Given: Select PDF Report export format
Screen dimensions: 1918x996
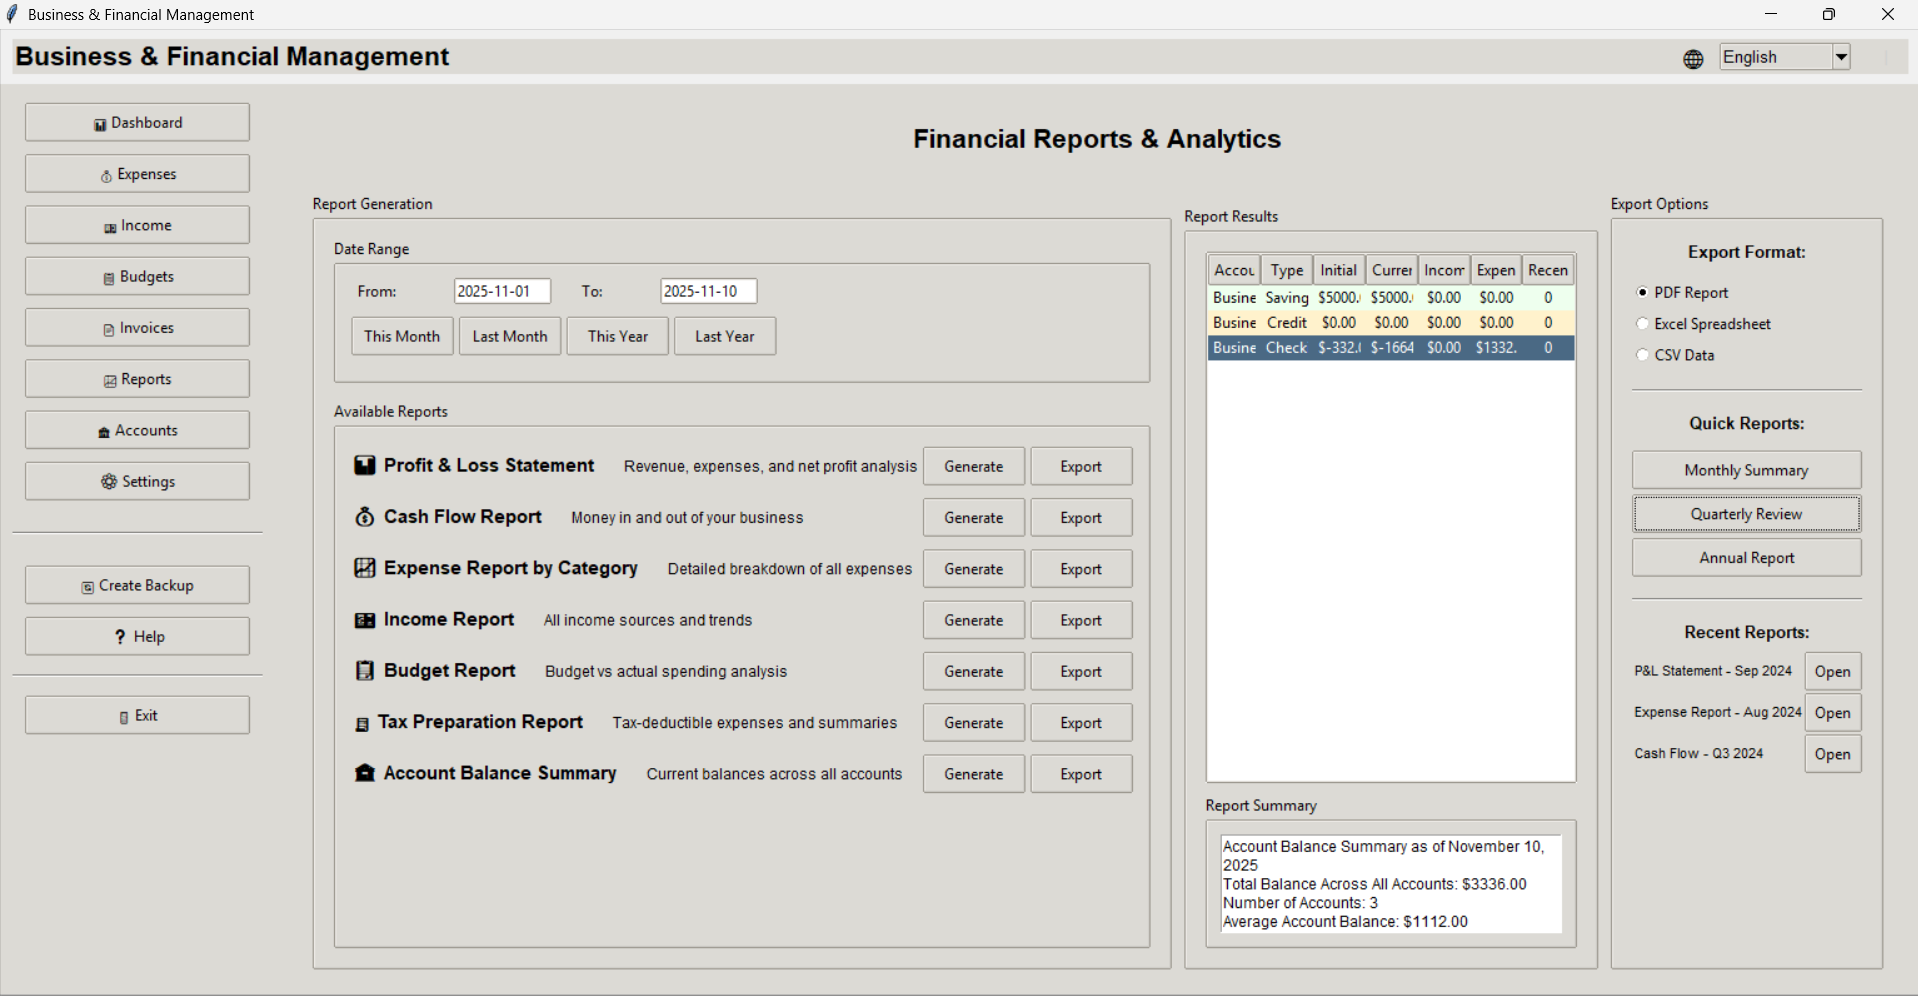Looking at the screenshot, I should (1642, 292).
